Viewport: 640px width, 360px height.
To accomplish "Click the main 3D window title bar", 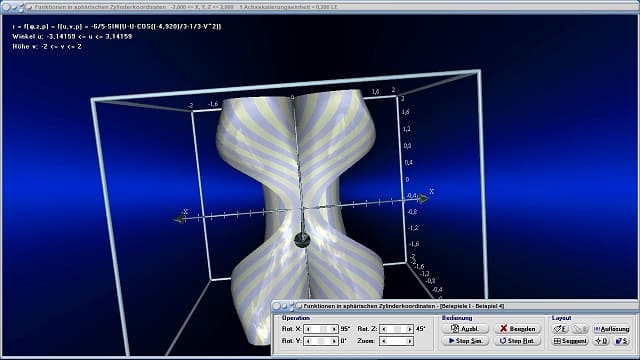I will coord(320,7).
